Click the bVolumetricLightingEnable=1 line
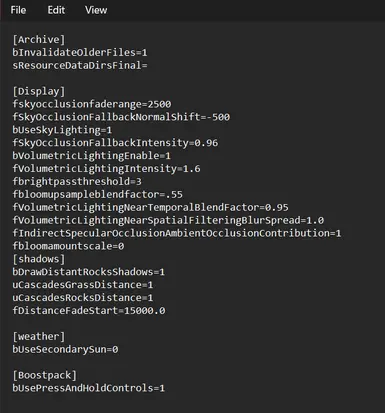The image size is (385, 413). [91, 156]
